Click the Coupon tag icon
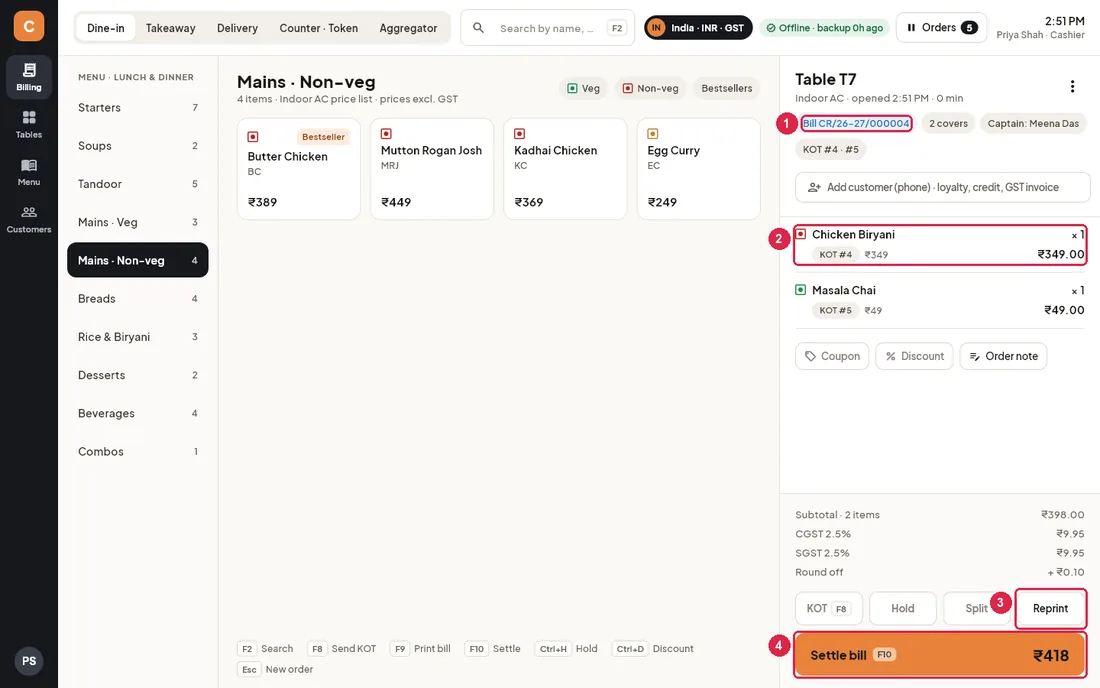Viewport: 1100px width, 688px height. tap(810, 356)
